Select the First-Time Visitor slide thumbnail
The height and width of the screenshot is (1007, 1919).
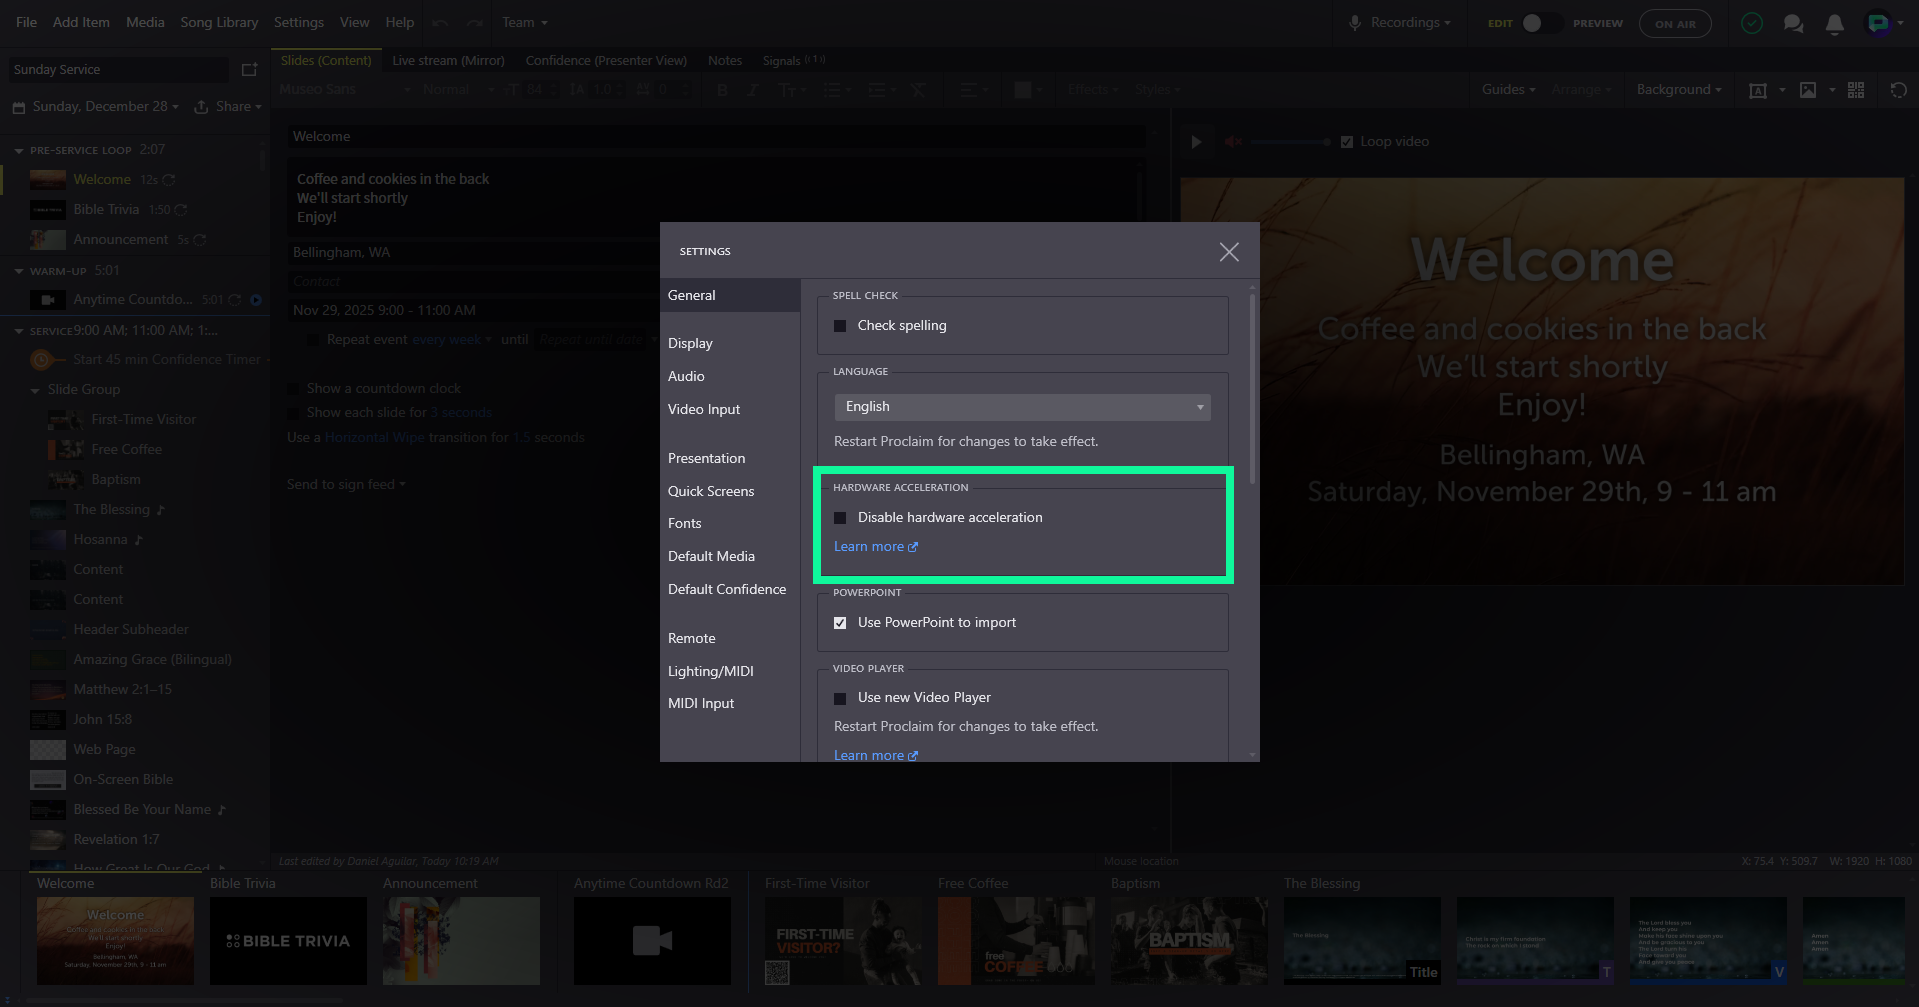(x=843, y=941)
